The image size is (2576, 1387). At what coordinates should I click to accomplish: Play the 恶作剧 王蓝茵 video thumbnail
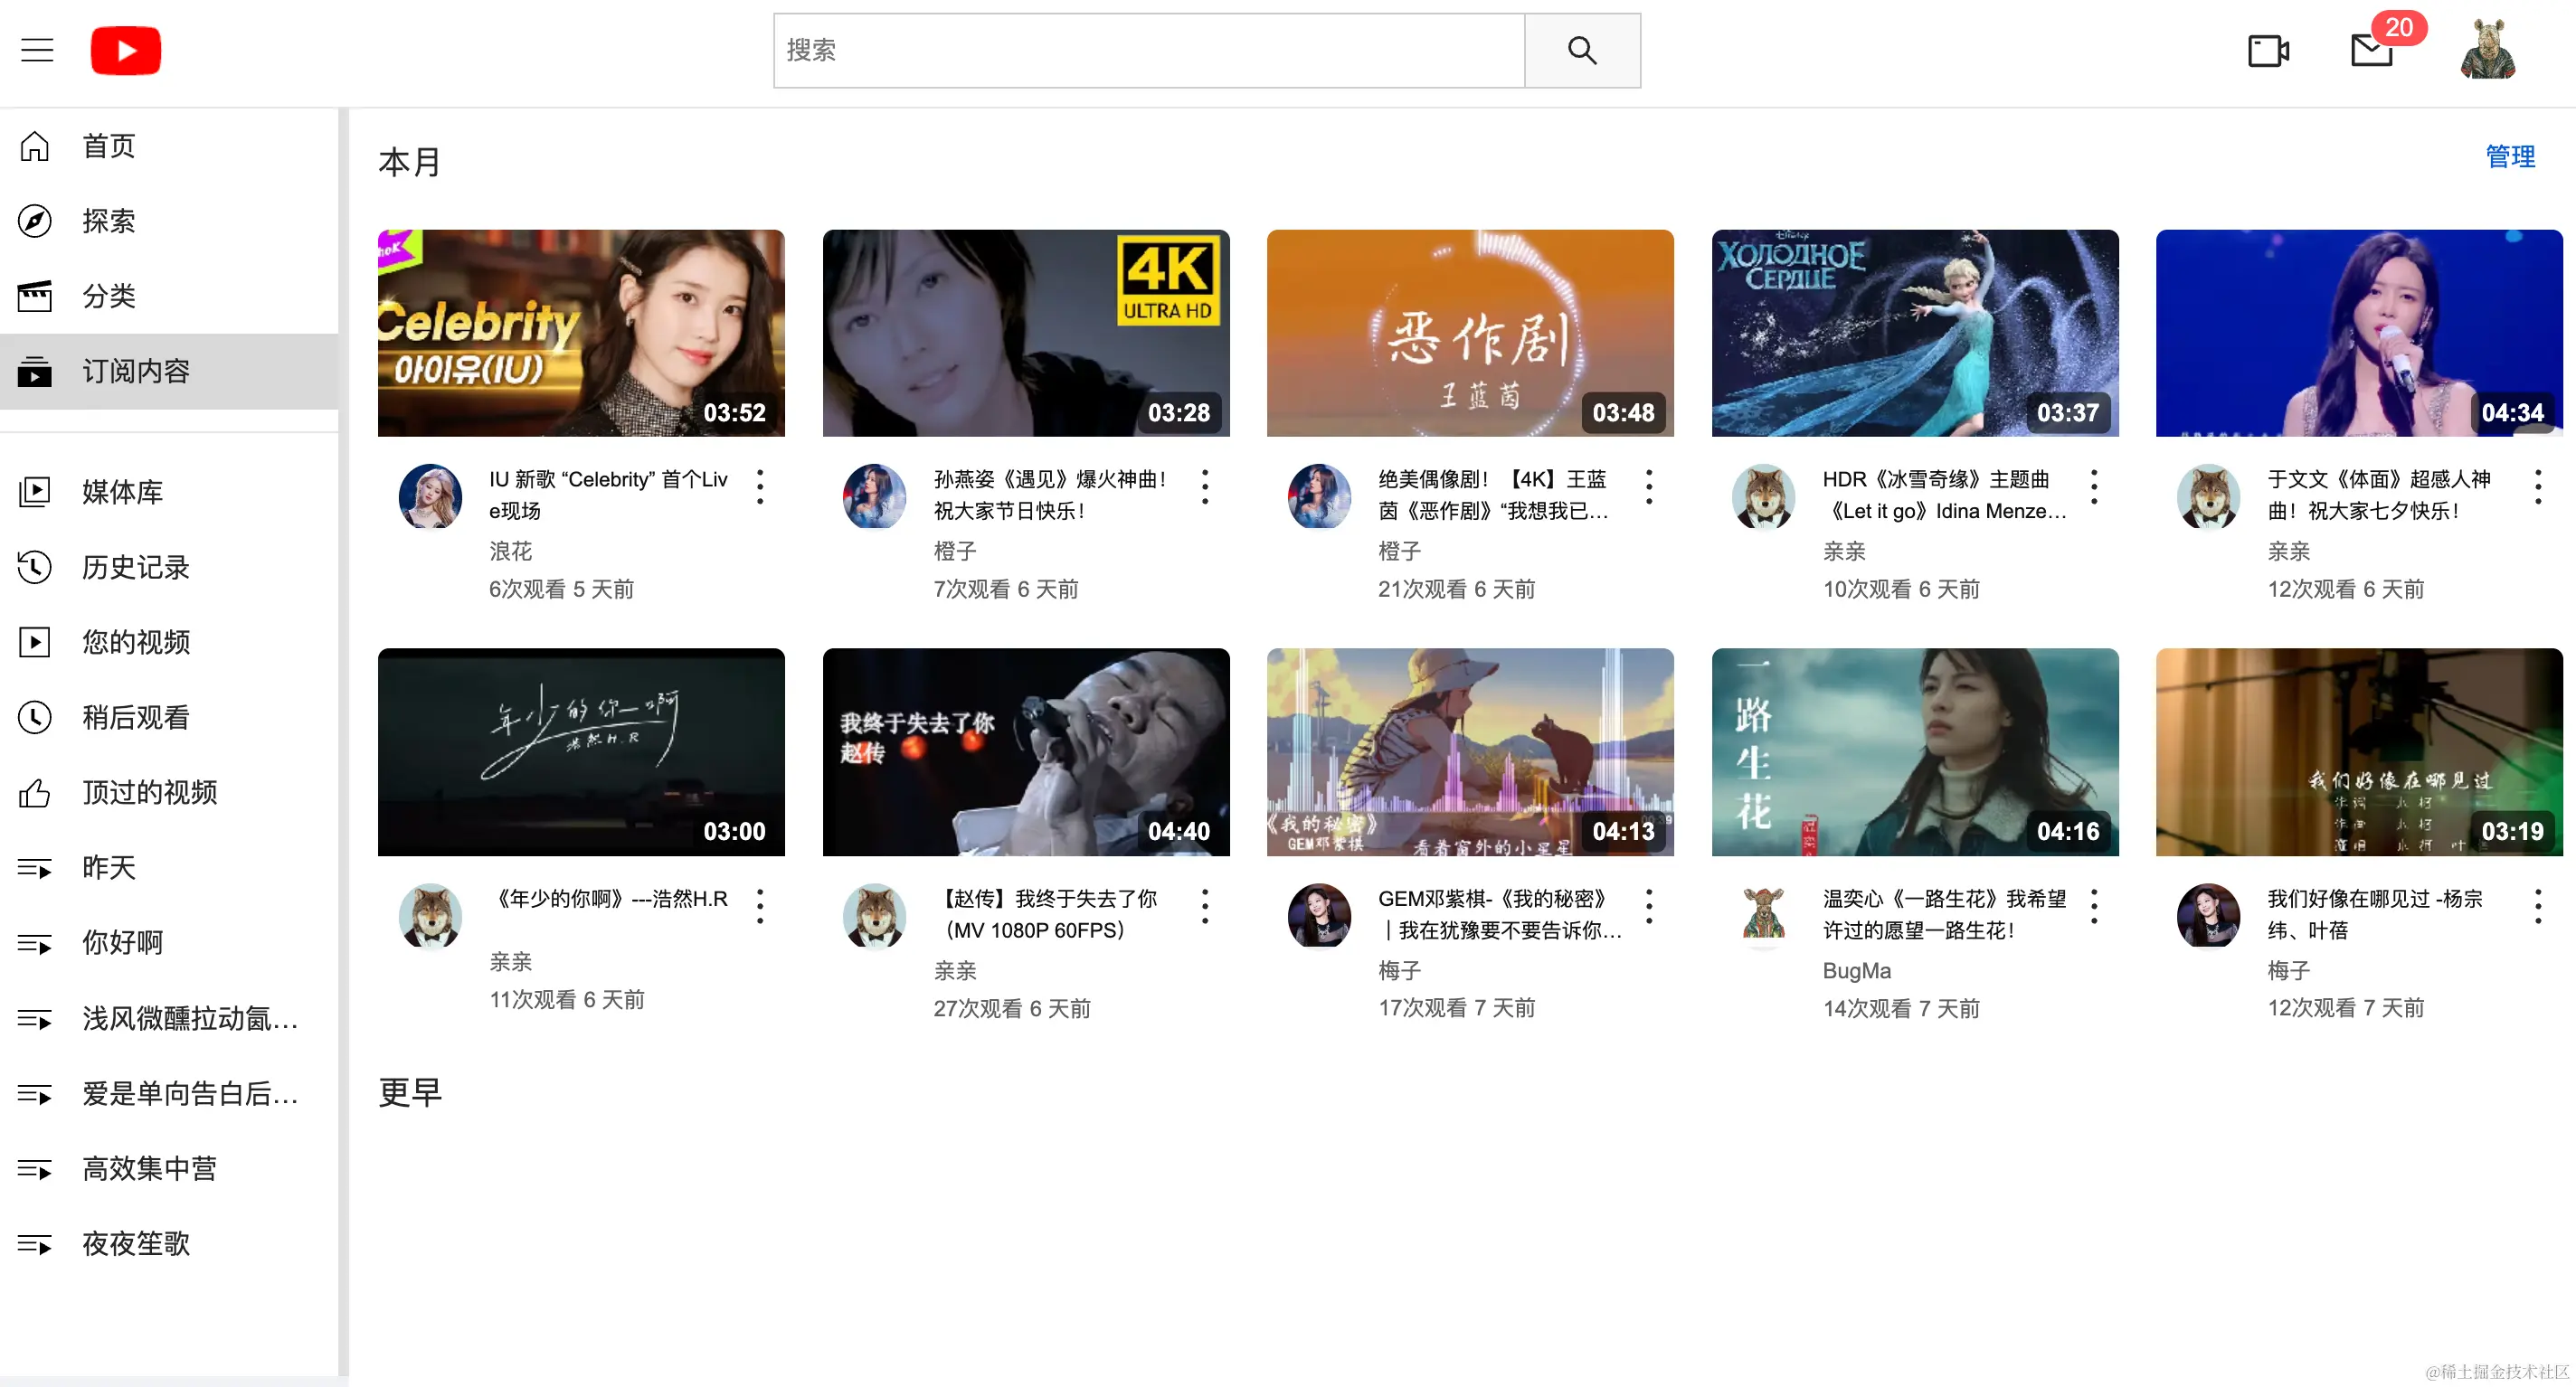(1470, 333)
